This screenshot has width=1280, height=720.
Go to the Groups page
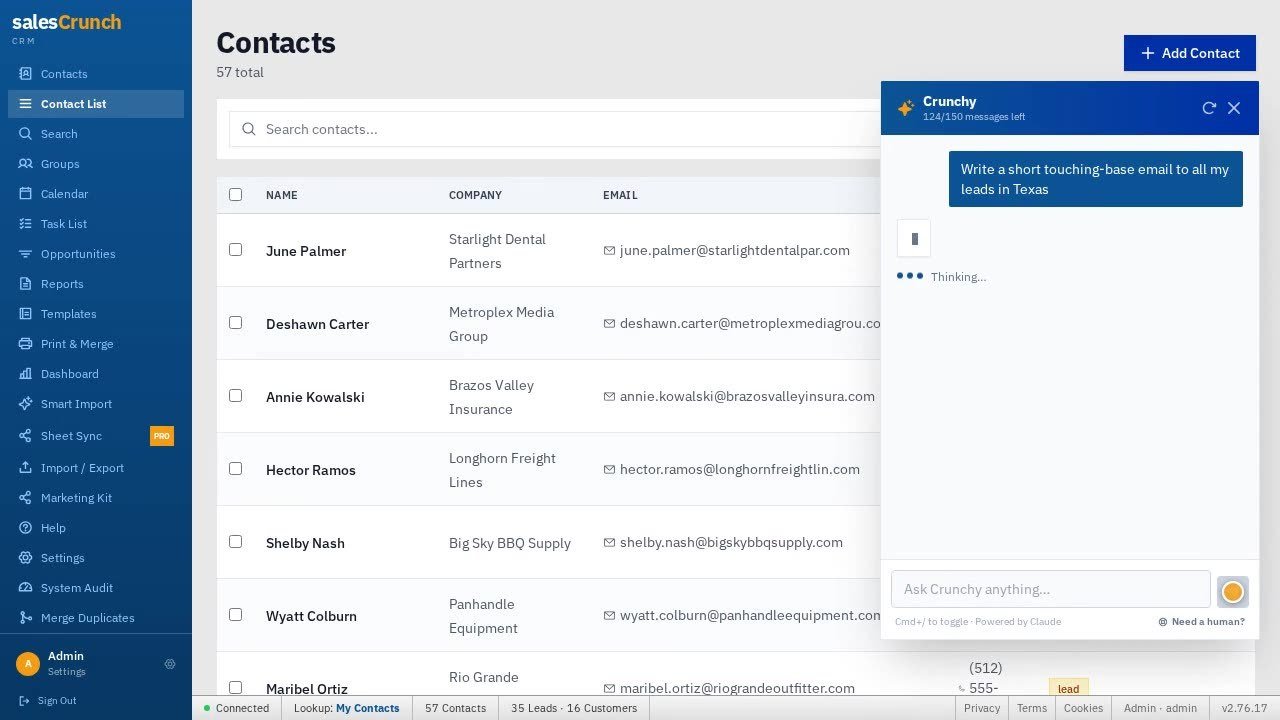coord(96,164)
